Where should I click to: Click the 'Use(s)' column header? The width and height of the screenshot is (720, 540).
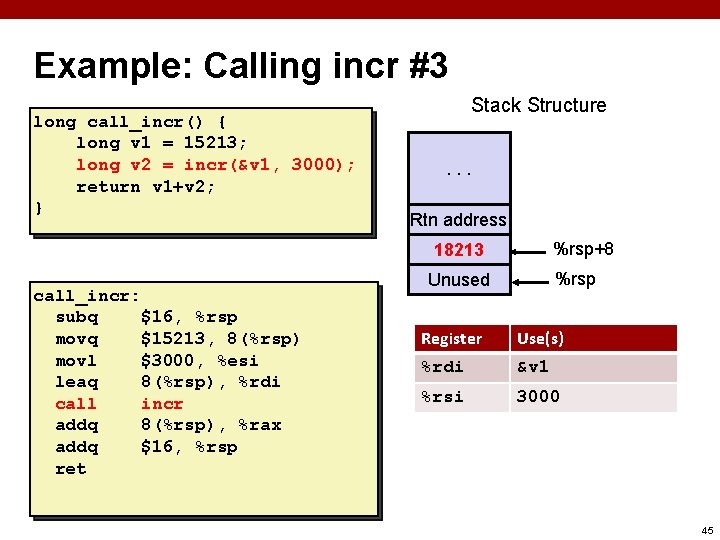pos(594,338)
